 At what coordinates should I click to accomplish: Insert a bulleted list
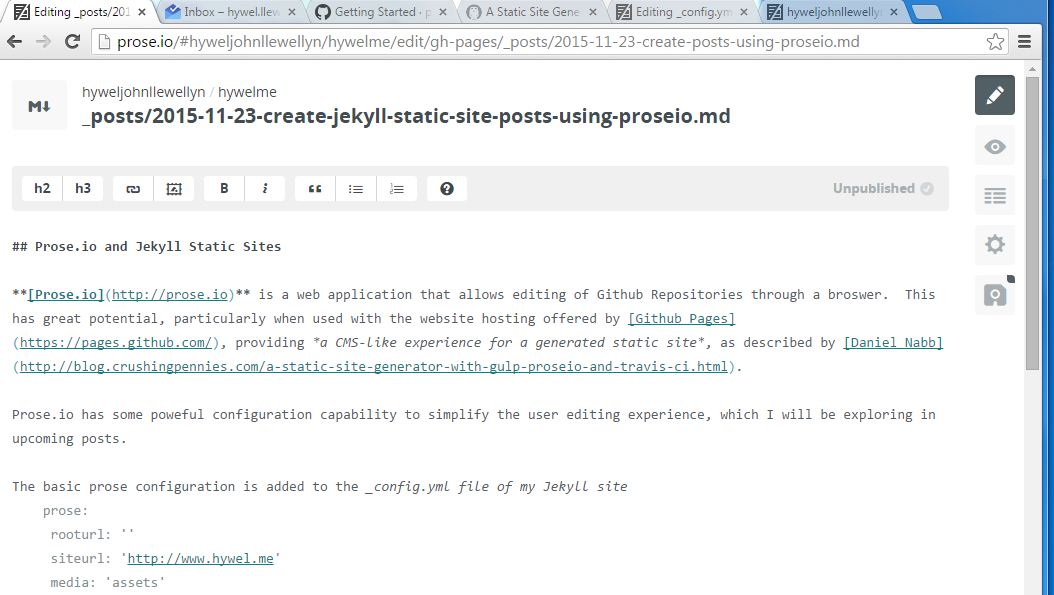point(356,189)
